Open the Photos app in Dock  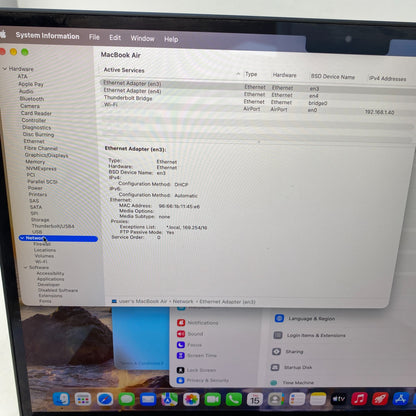pyautogui.click(x=191, y=399)
